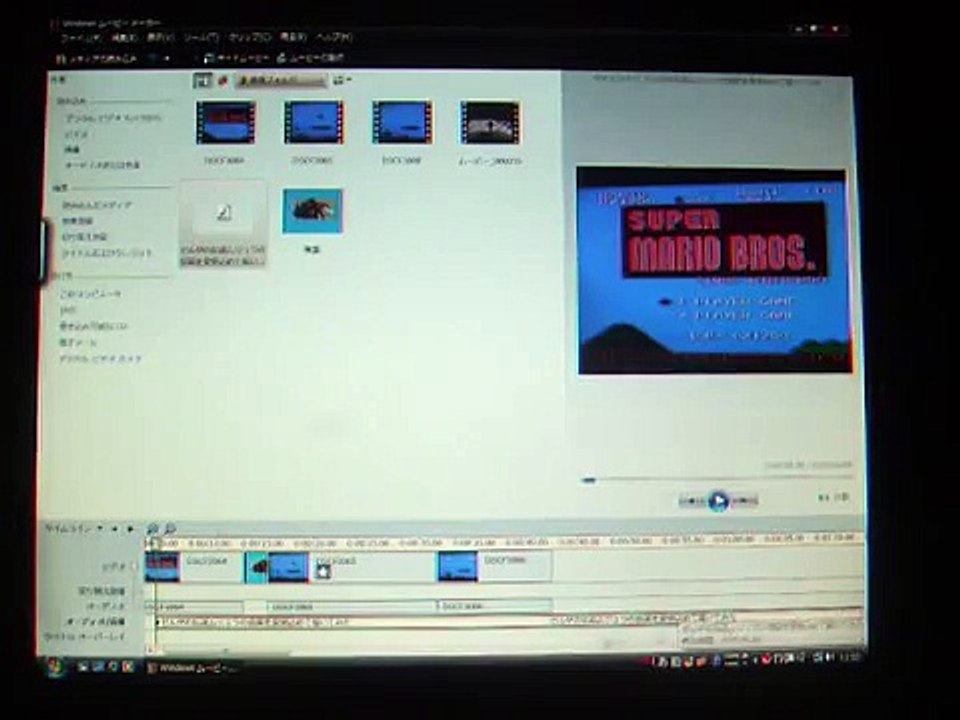Select the DSCF3065 video clip thumbnail
This screenshot has height=720, width=960.
coord(313,123)
